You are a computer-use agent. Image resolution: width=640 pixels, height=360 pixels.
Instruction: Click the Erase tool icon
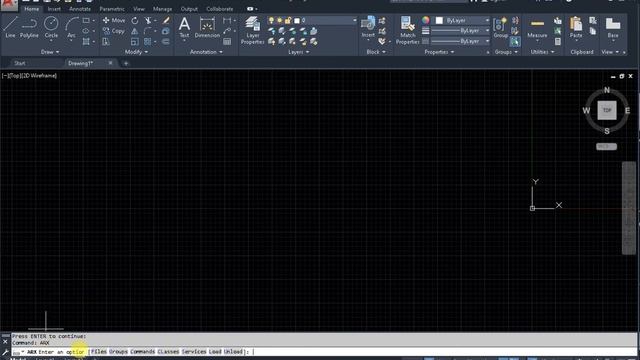click(x=166, y=20)
